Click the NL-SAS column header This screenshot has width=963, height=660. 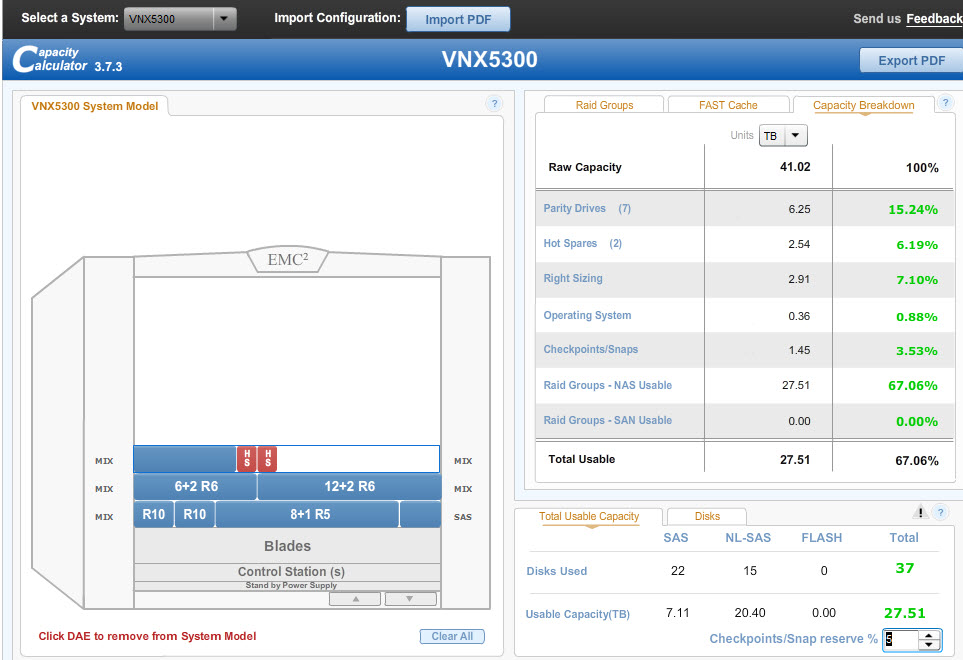point(747,538)
